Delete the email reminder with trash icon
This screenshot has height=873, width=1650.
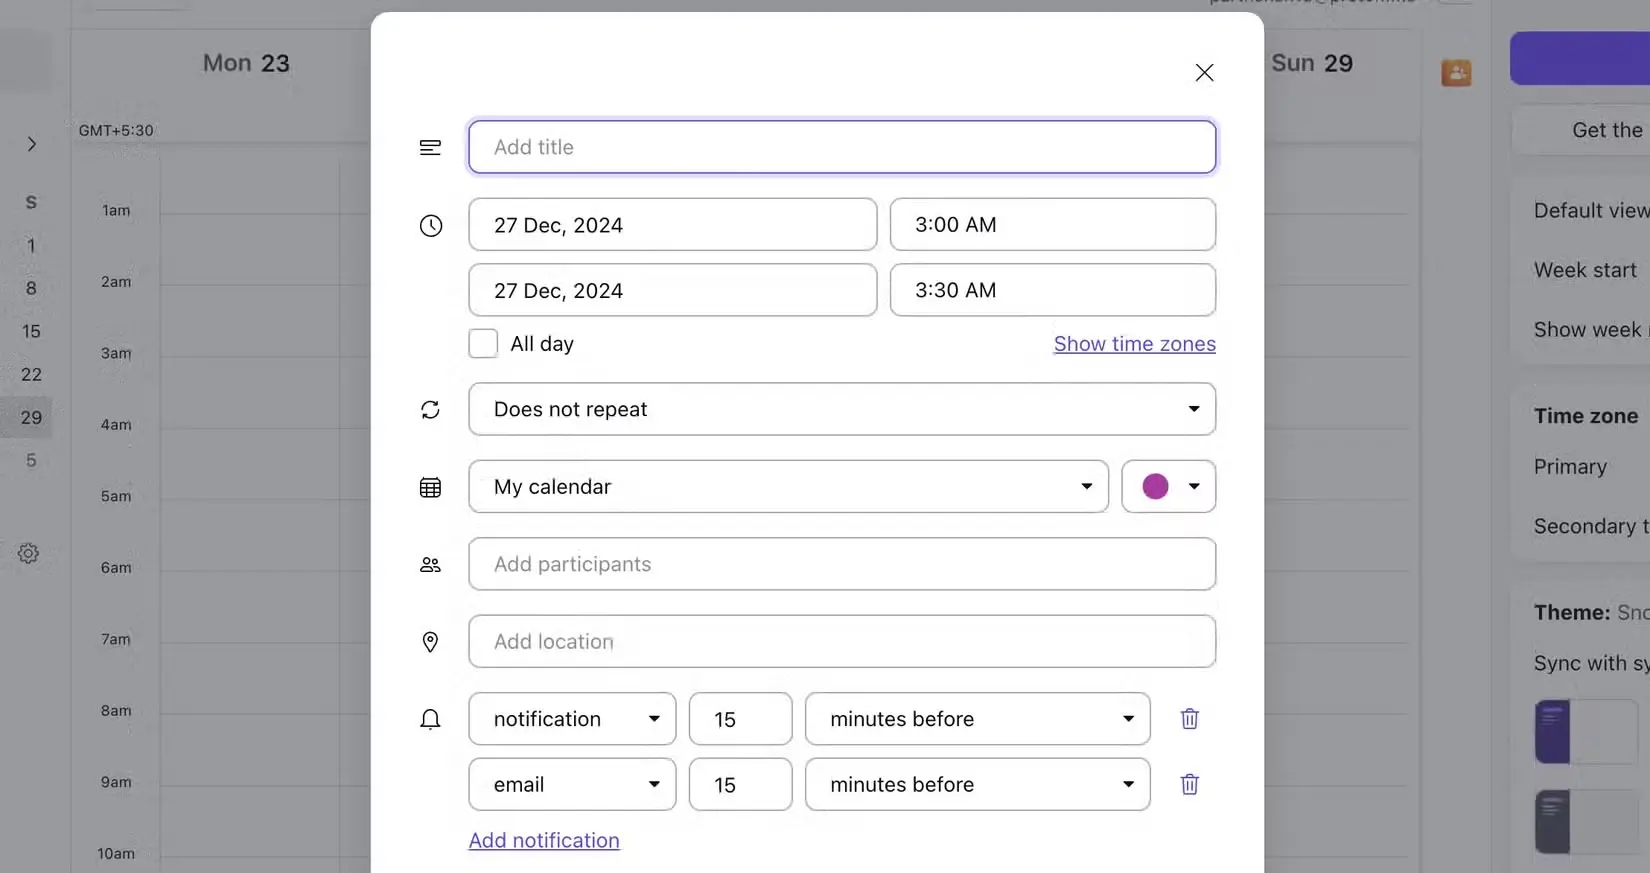1189,785
